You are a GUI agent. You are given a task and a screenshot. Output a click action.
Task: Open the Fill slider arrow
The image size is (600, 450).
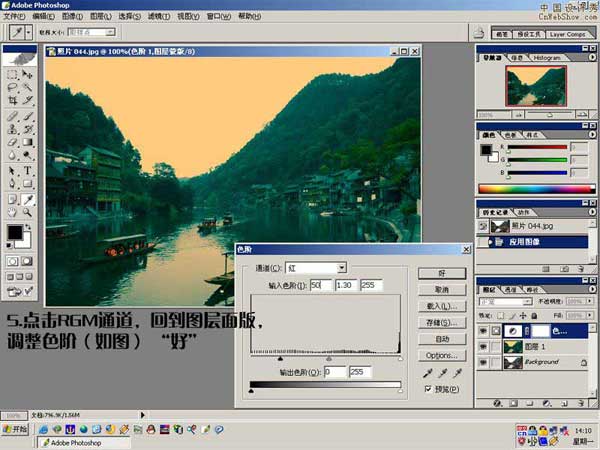(x=590, y=316)
